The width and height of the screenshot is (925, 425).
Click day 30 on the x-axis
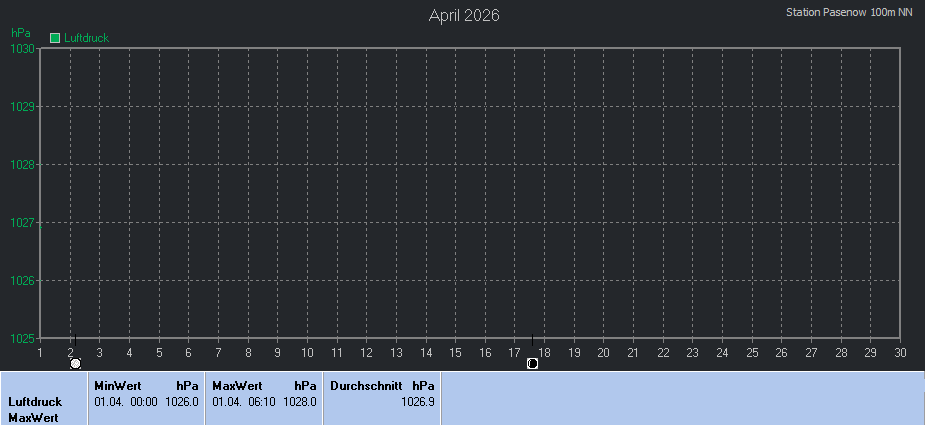(x=900, y=352)
